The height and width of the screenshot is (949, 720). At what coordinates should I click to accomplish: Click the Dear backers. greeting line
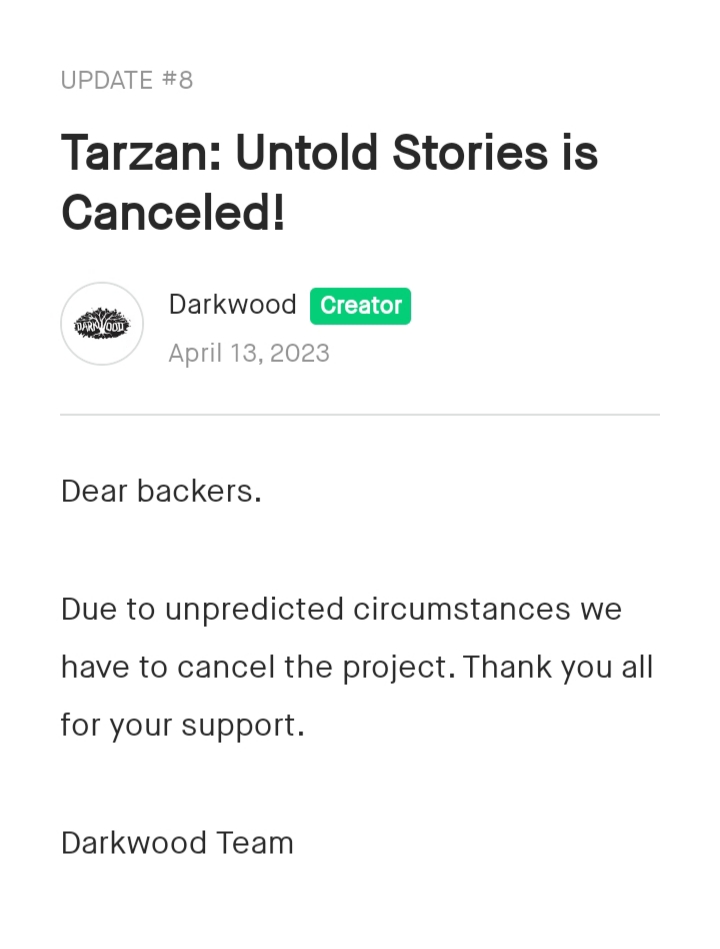pos(162,491)
